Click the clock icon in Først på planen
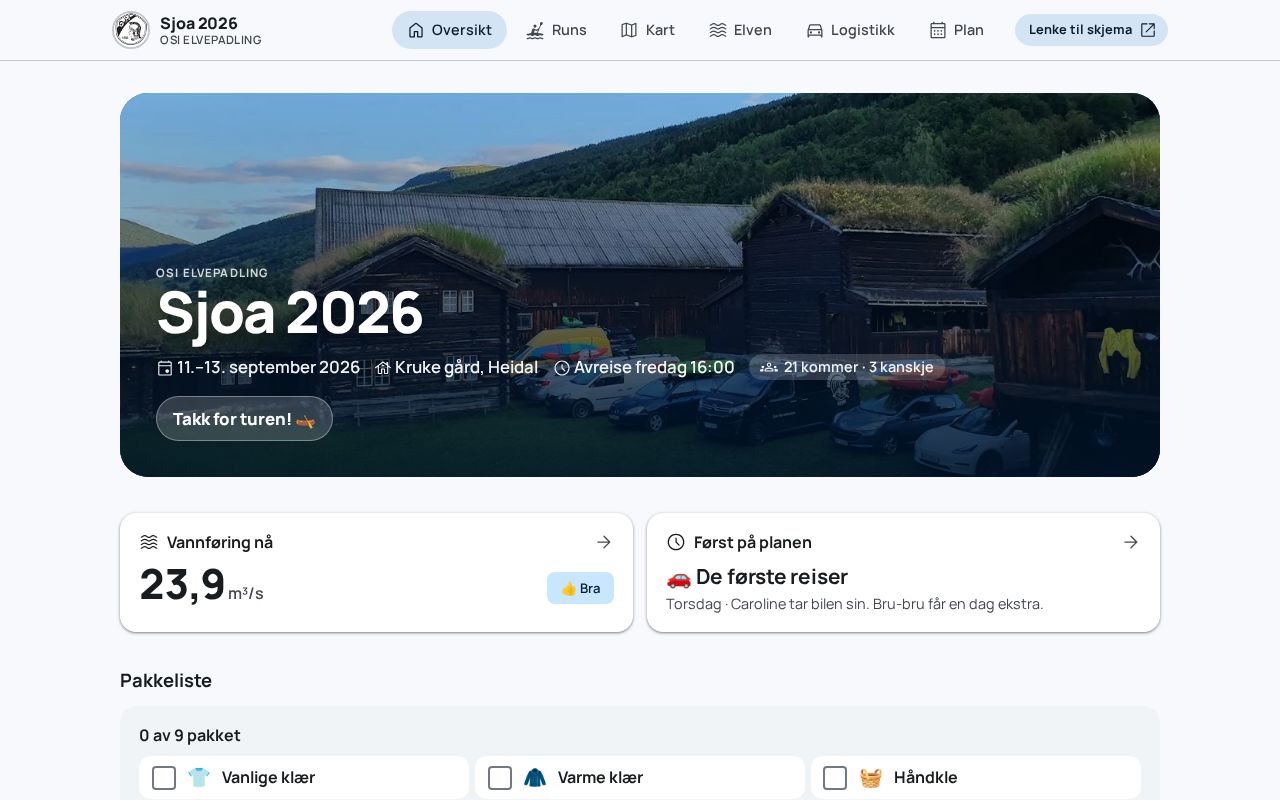The height and width of the screenshot is (800, 1280). [x=676, y=542]
